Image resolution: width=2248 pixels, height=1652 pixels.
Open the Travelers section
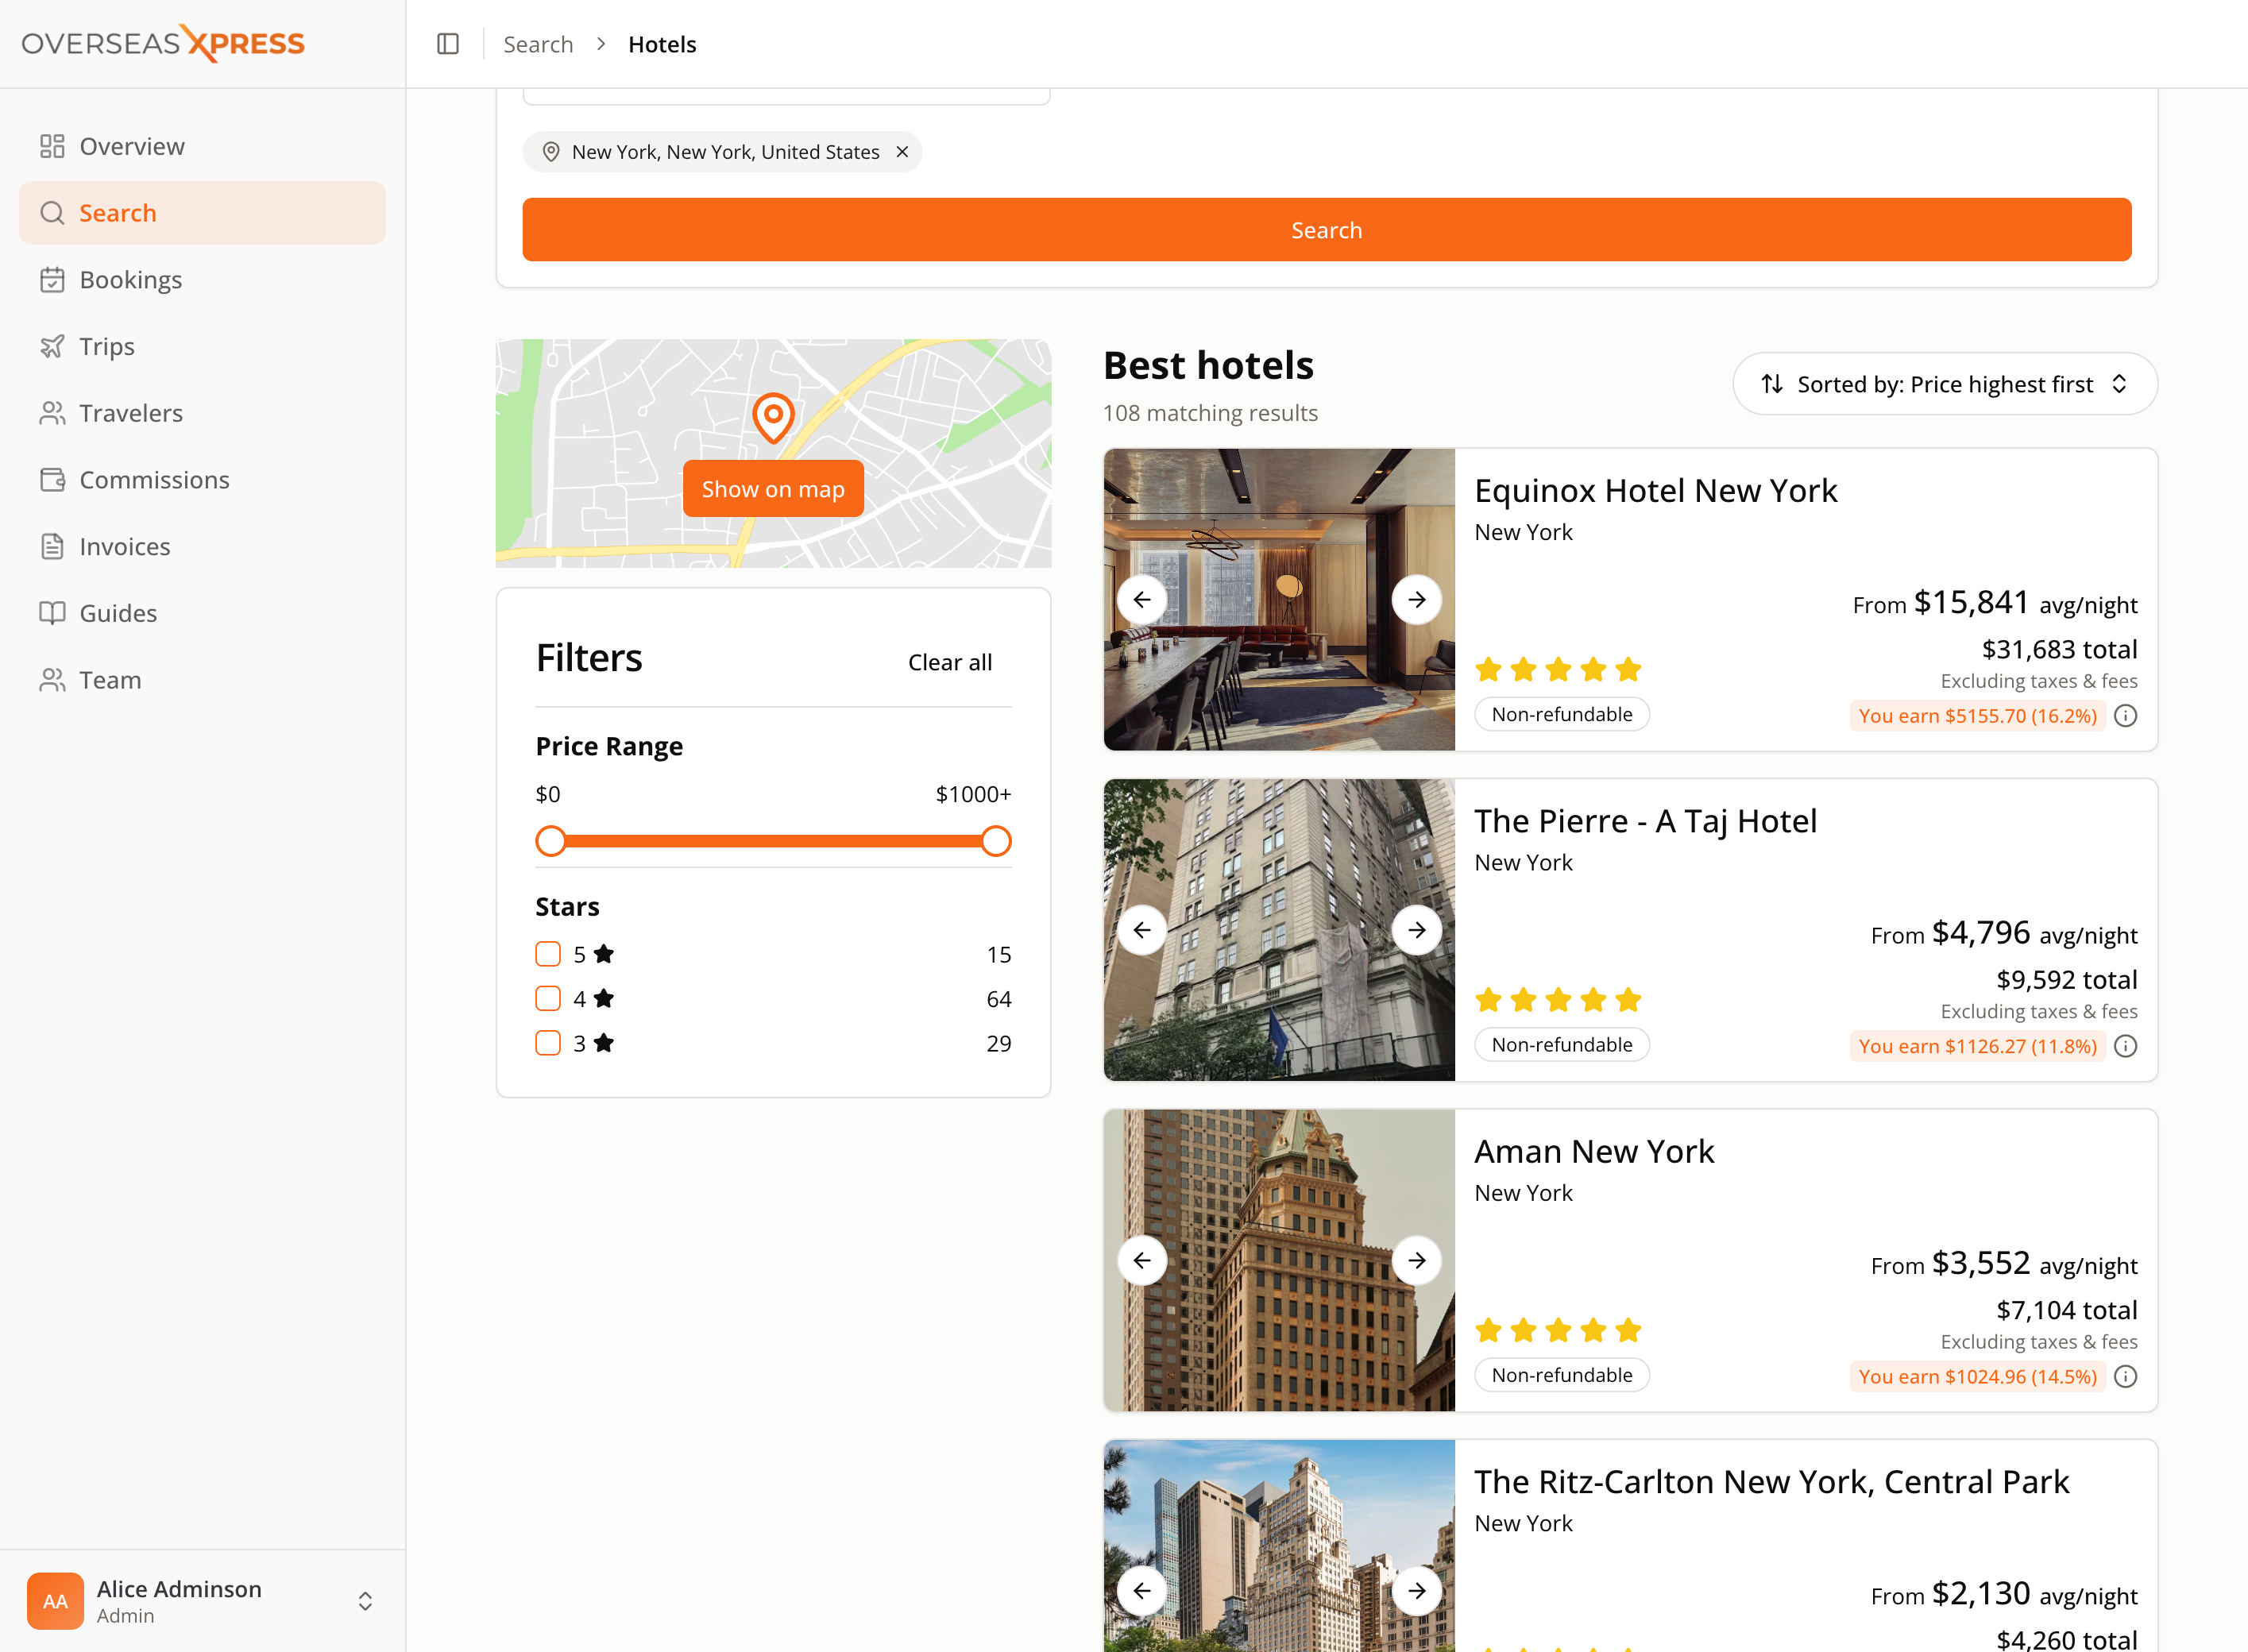point(202,413)
